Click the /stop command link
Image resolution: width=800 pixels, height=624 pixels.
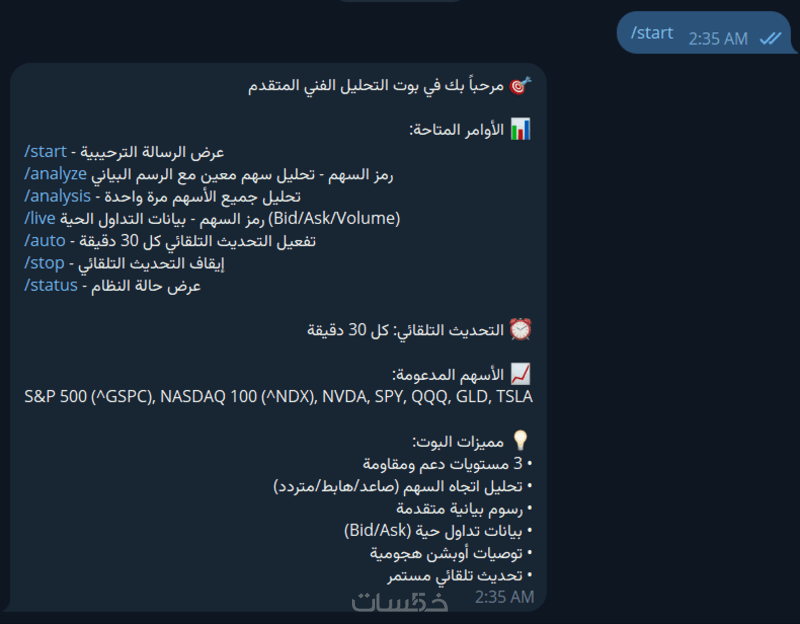(44, 263)
